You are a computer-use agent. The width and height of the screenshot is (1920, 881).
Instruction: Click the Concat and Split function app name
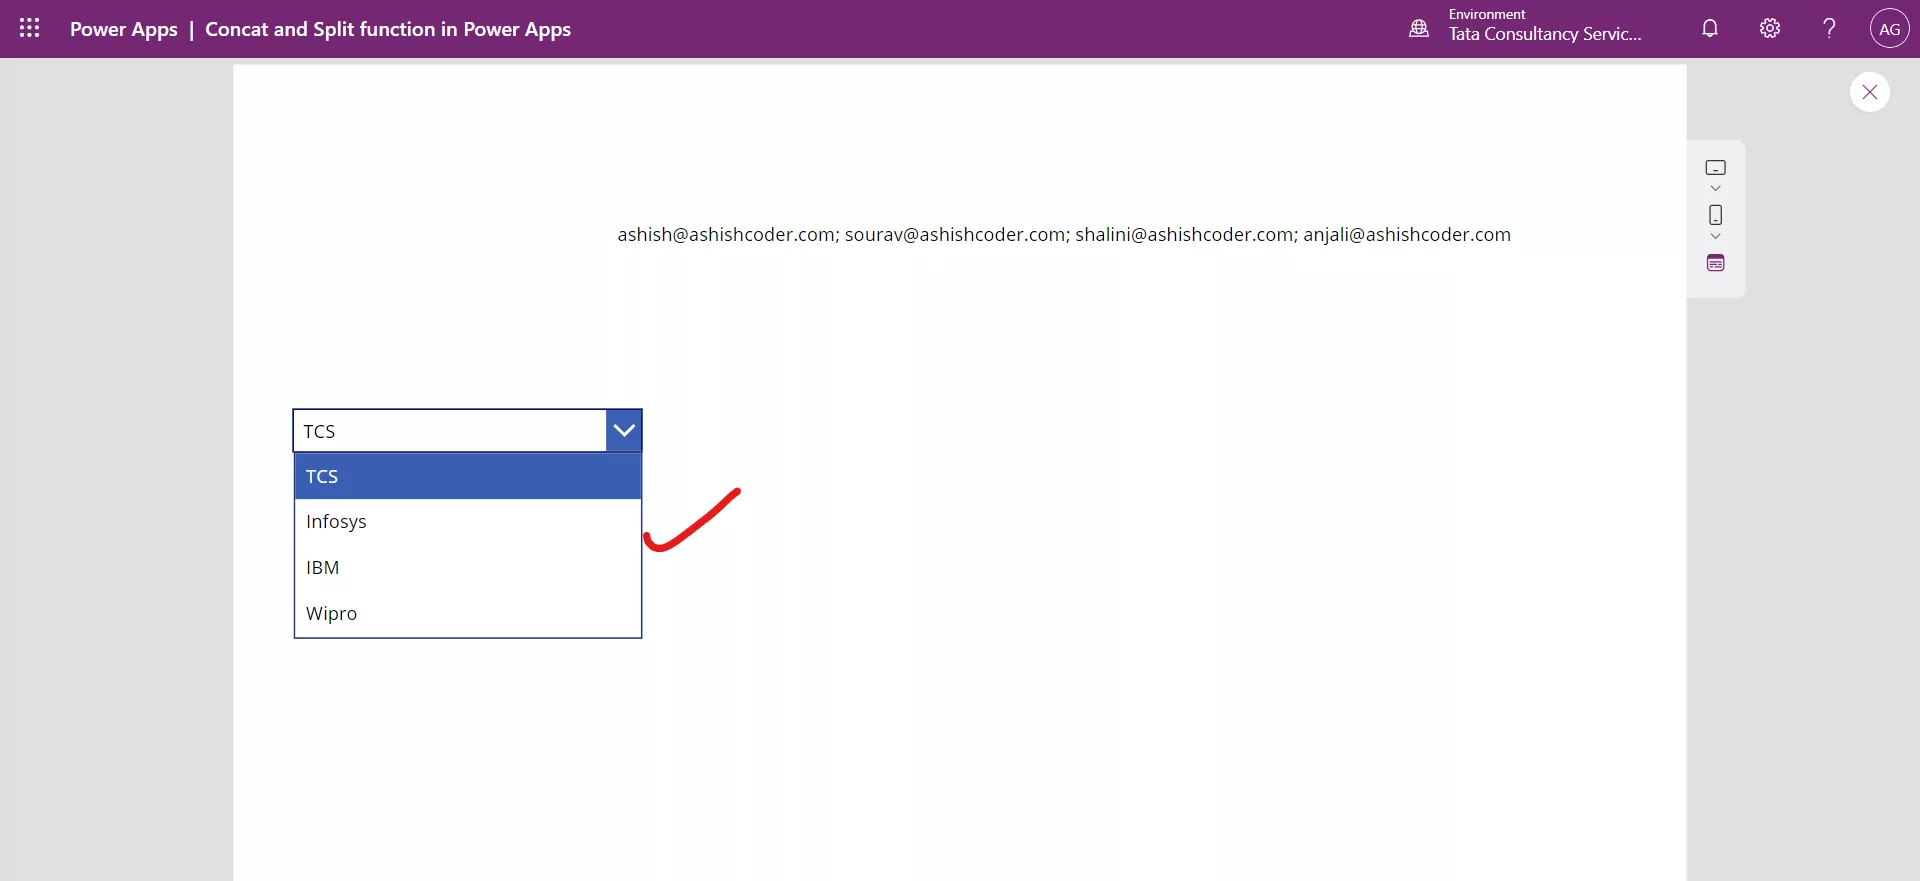(388, 29)
